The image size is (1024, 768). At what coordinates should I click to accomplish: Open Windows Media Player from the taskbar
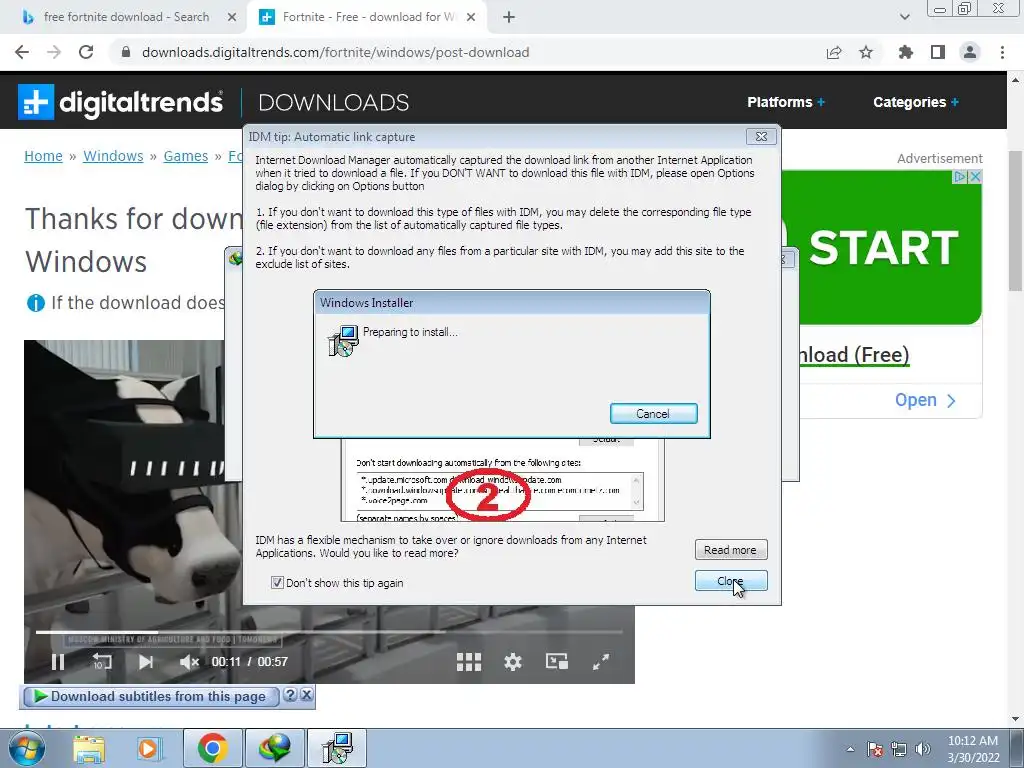click(148, 748)
